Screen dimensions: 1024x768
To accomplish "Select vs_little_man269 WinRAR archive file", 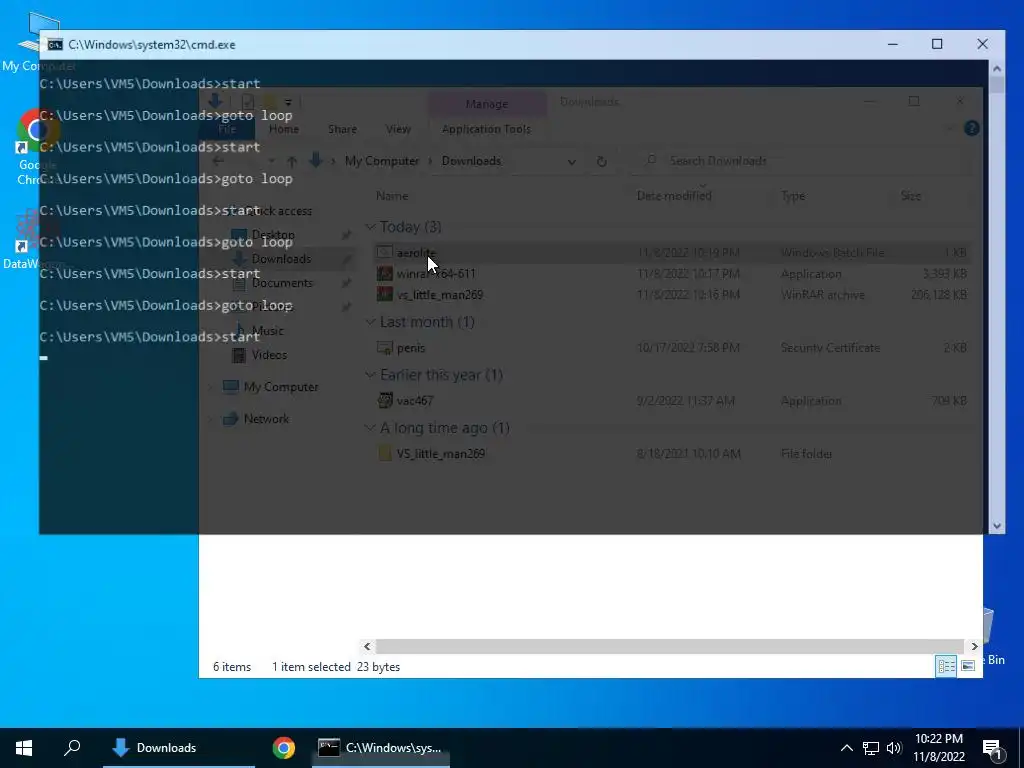I will [x=440, y=295].
